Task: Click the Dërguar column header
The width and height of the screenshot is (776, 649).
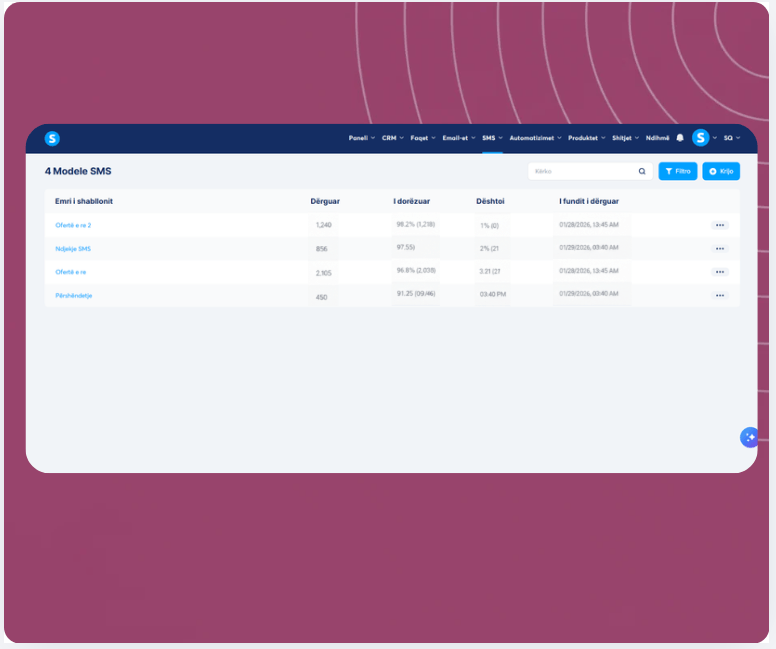Action: [325, 201]
